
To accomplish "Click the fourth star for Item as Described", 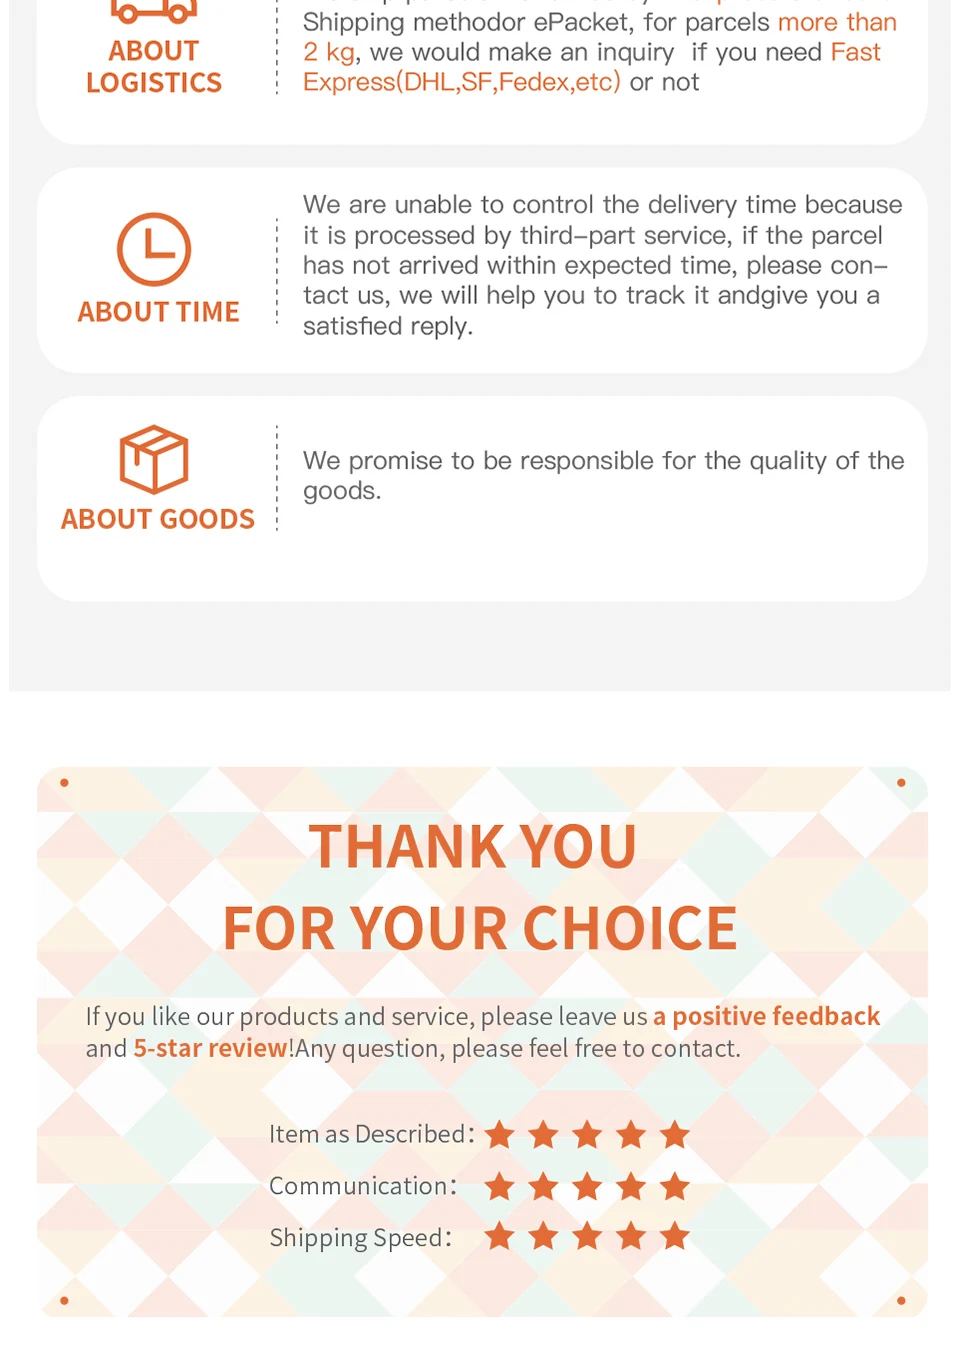I will [x=631, y=1135].
